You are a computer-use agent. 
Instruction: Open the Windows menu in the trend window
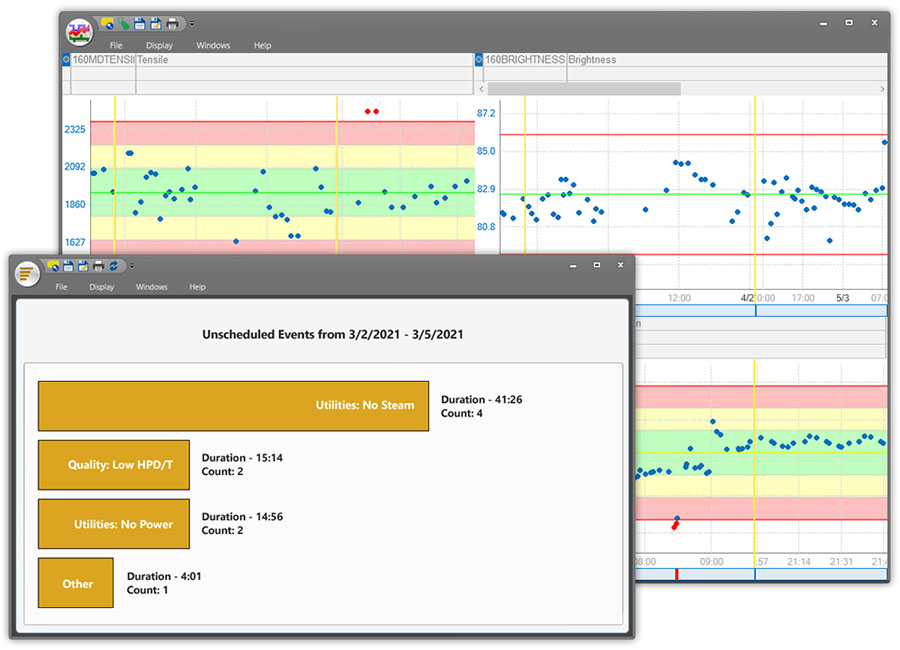[x=213, y=45]
